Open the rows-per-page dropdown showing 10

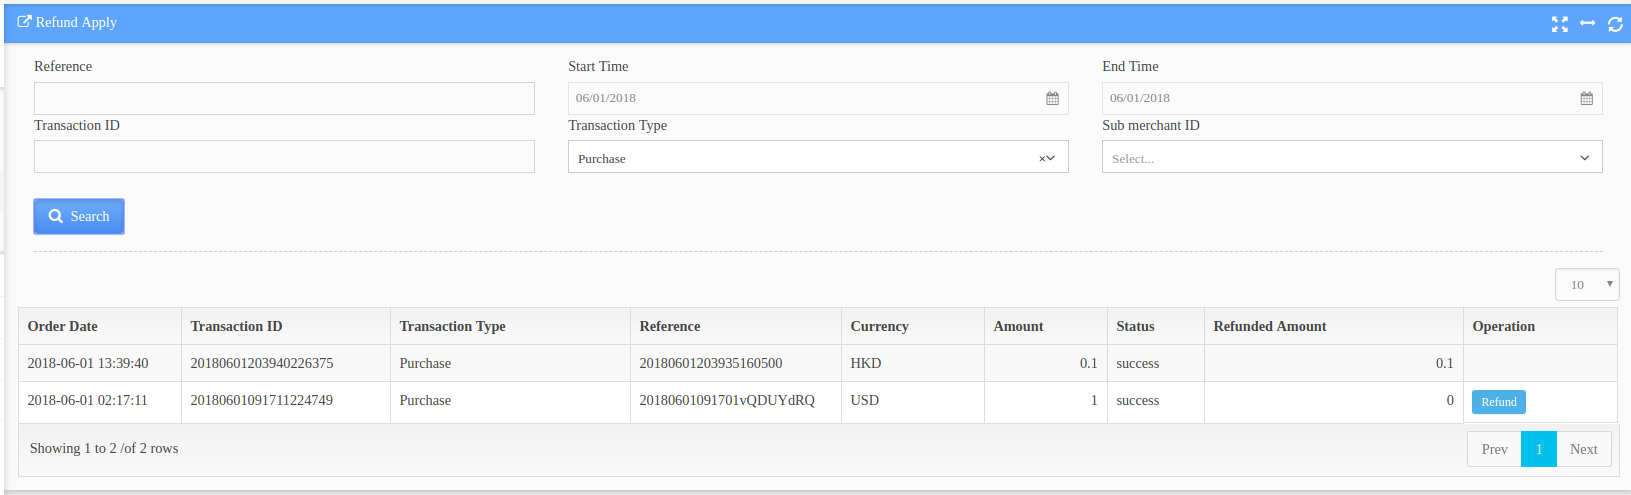click(1587, 285)
